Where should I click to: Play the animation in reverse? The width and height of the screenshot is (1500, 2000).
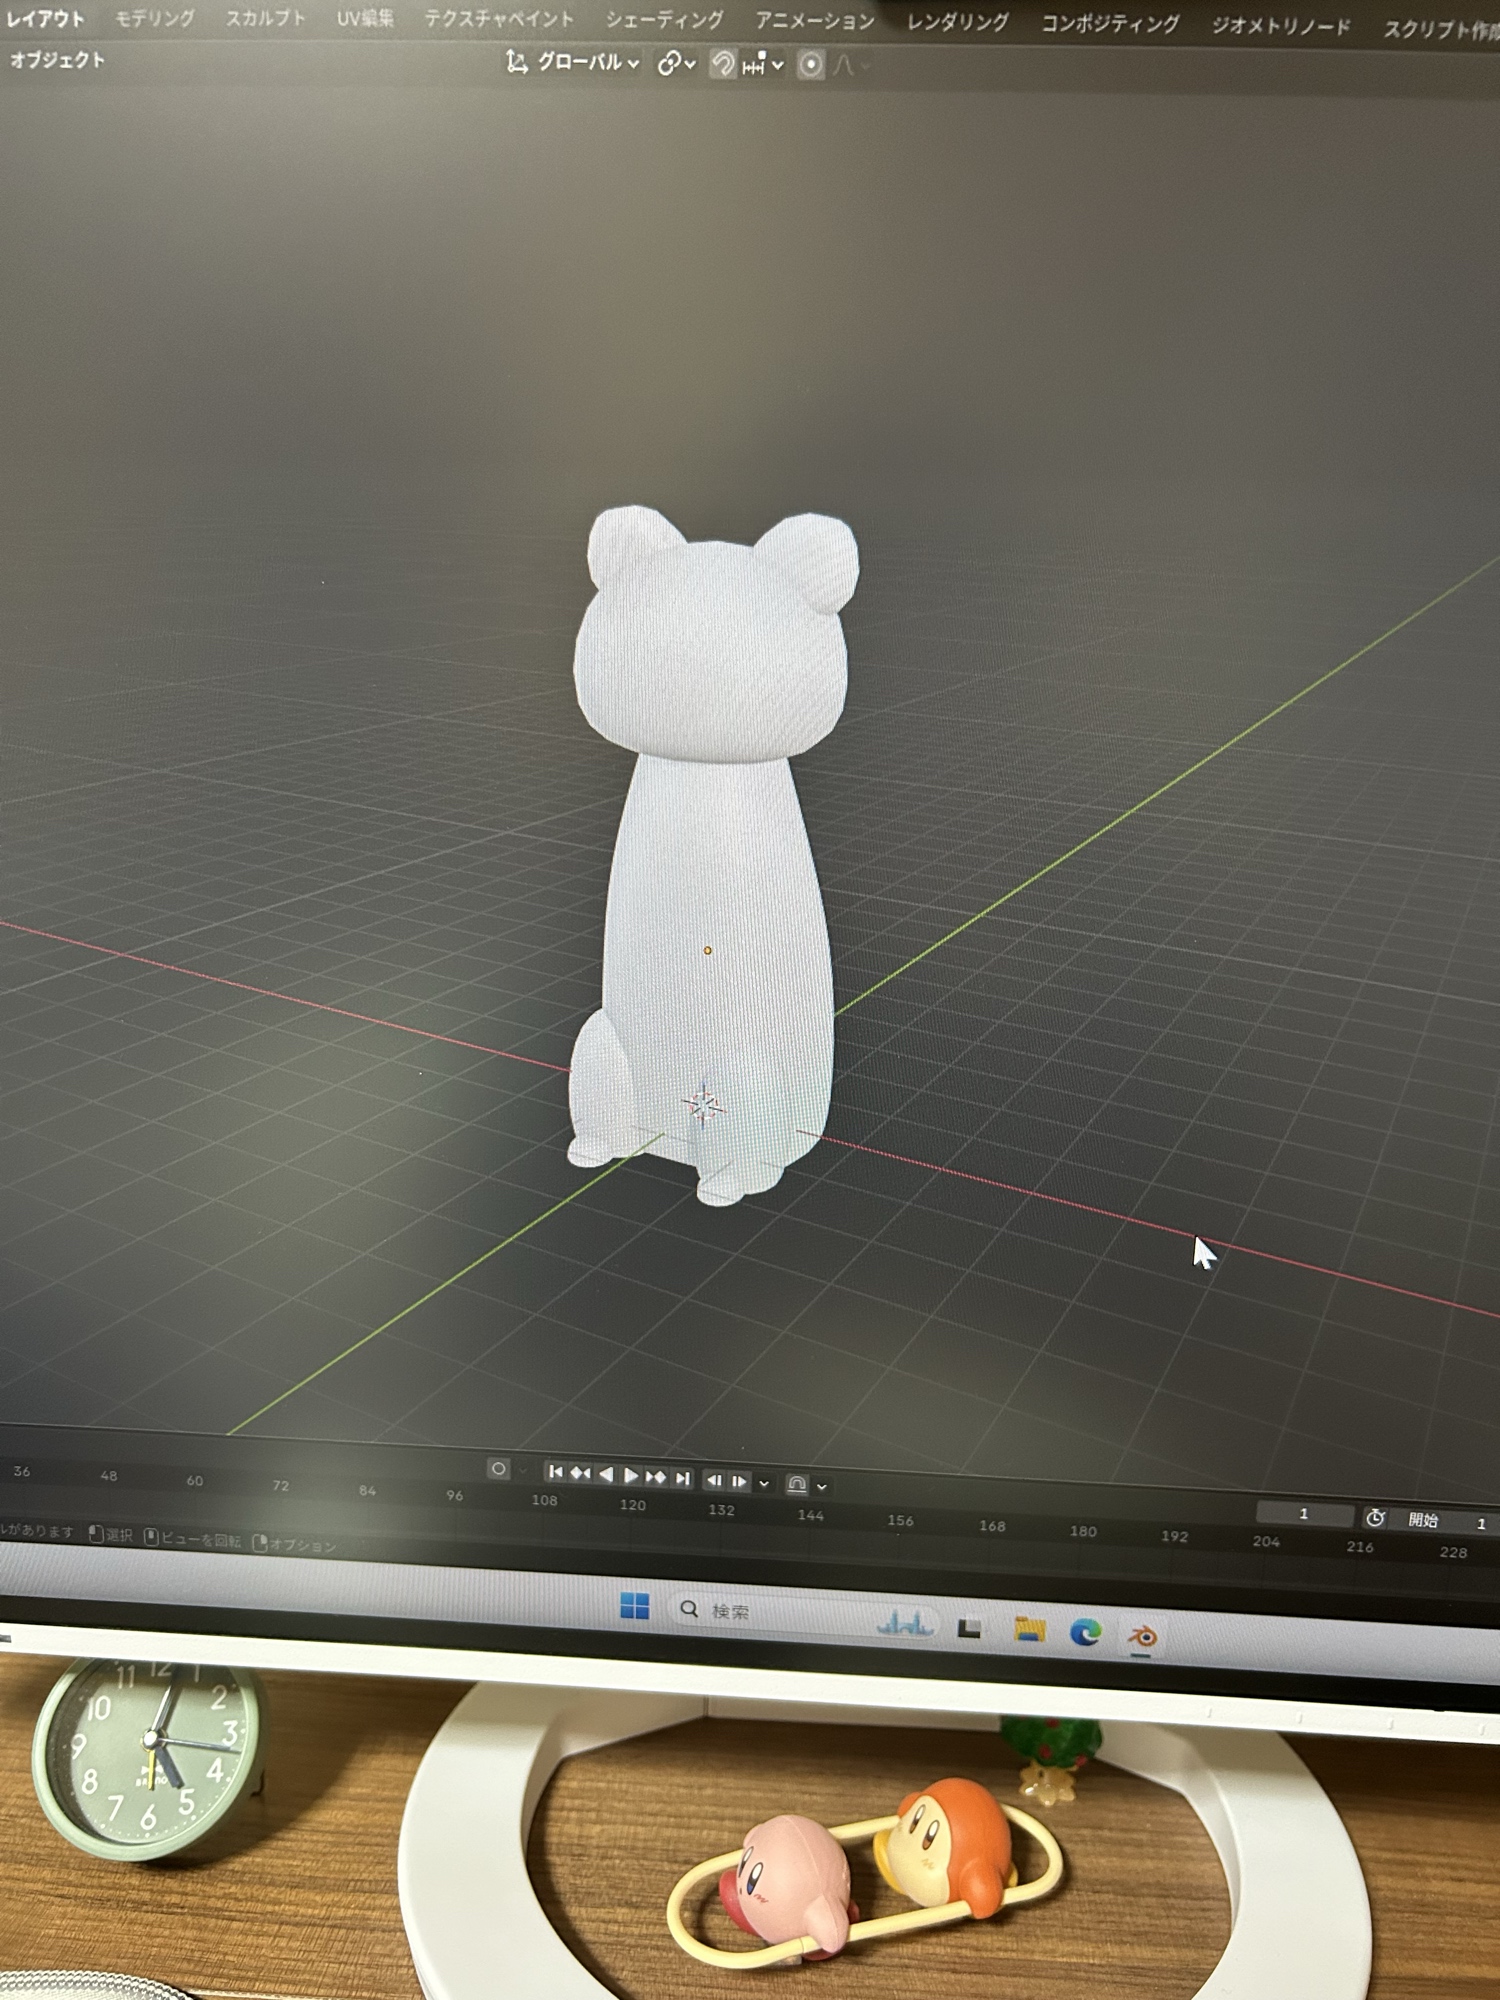point(606,1475)
